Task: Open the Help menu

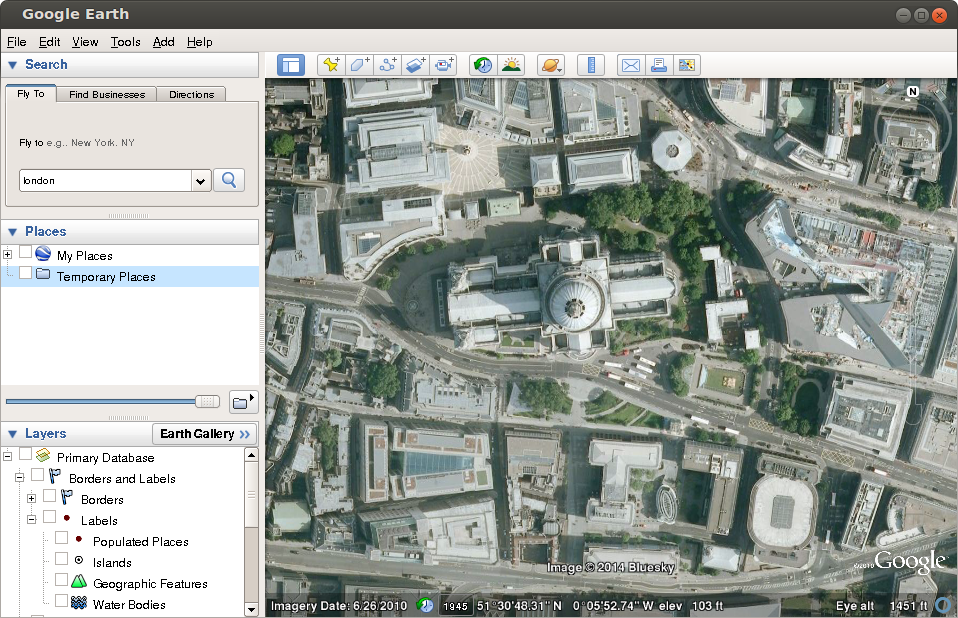Action: [200, 42]
